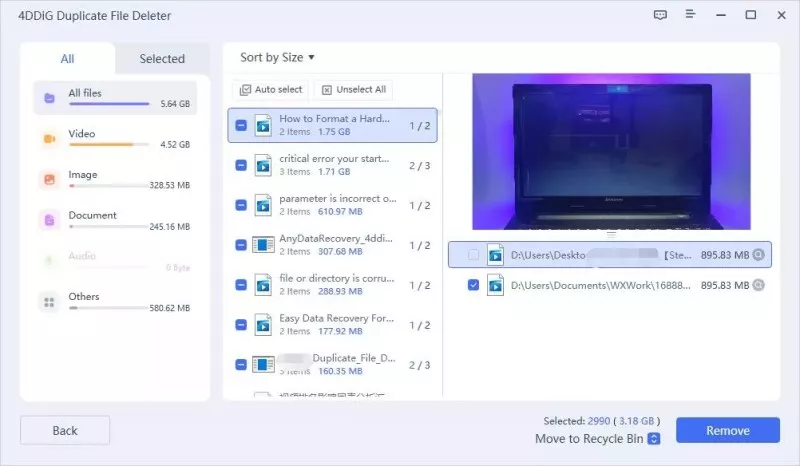Click locate icon beside WXWork file path
Viewport: 800px width, 466px height.
pyautogui.click(x=758, y=285)
